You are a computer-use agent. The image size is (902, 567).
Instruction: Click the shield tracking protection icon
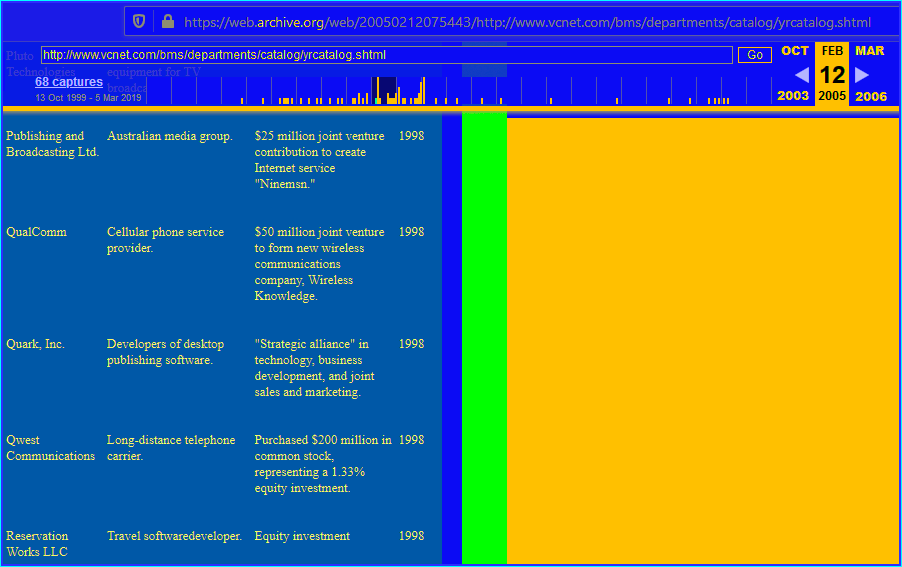coord(139,22)
